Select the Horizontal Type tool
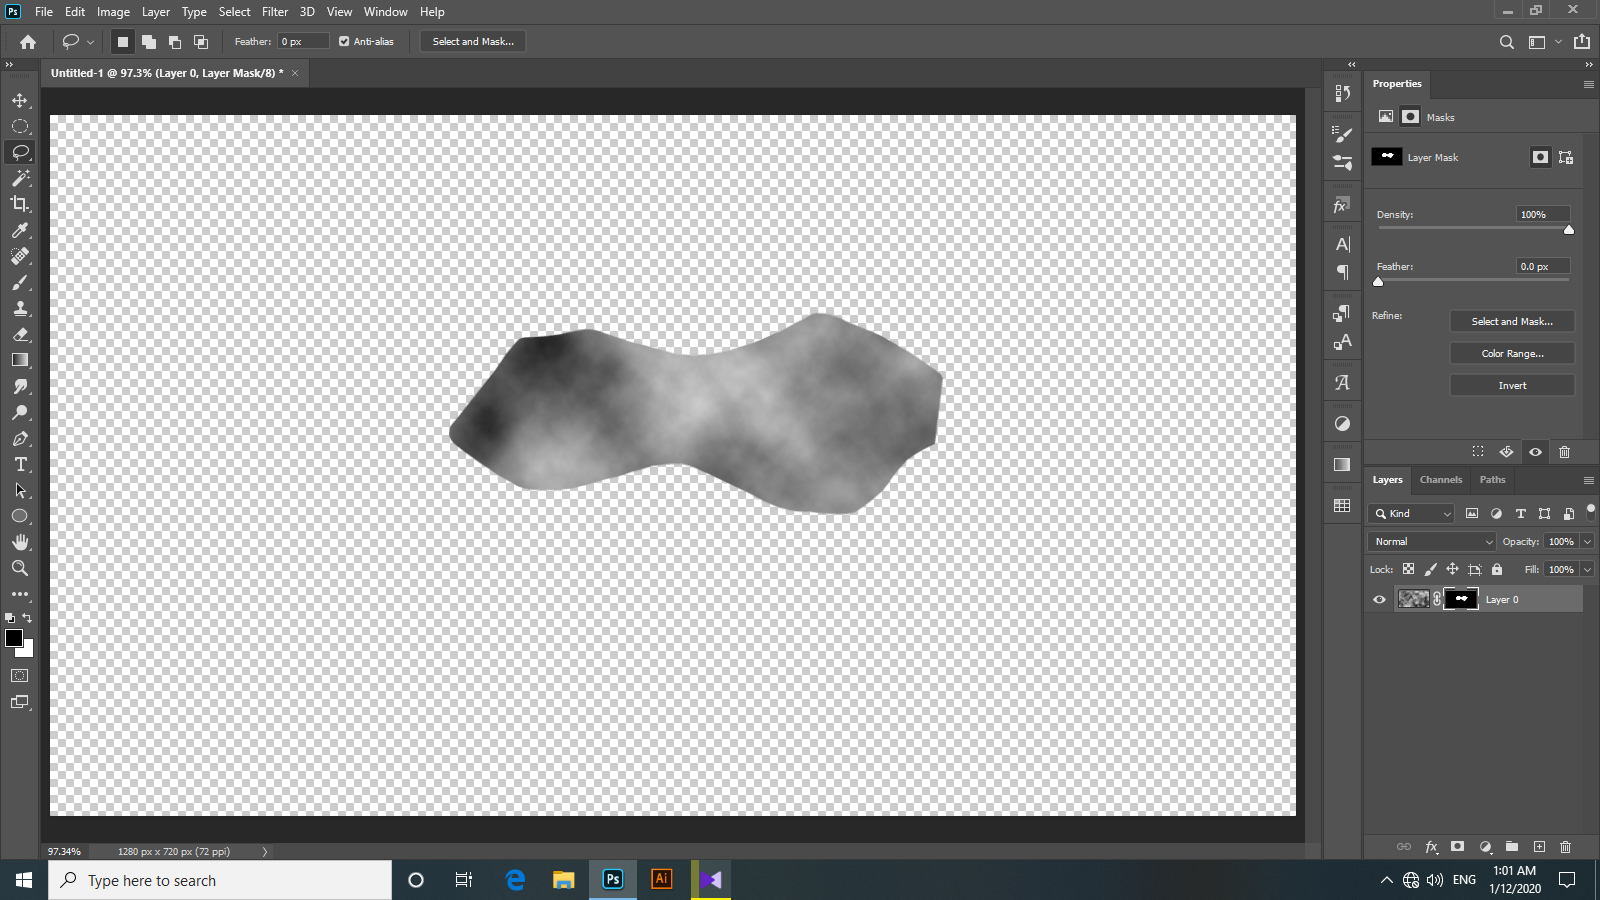This screenshot has height=900, width=1600. click(x=20, y=464)
